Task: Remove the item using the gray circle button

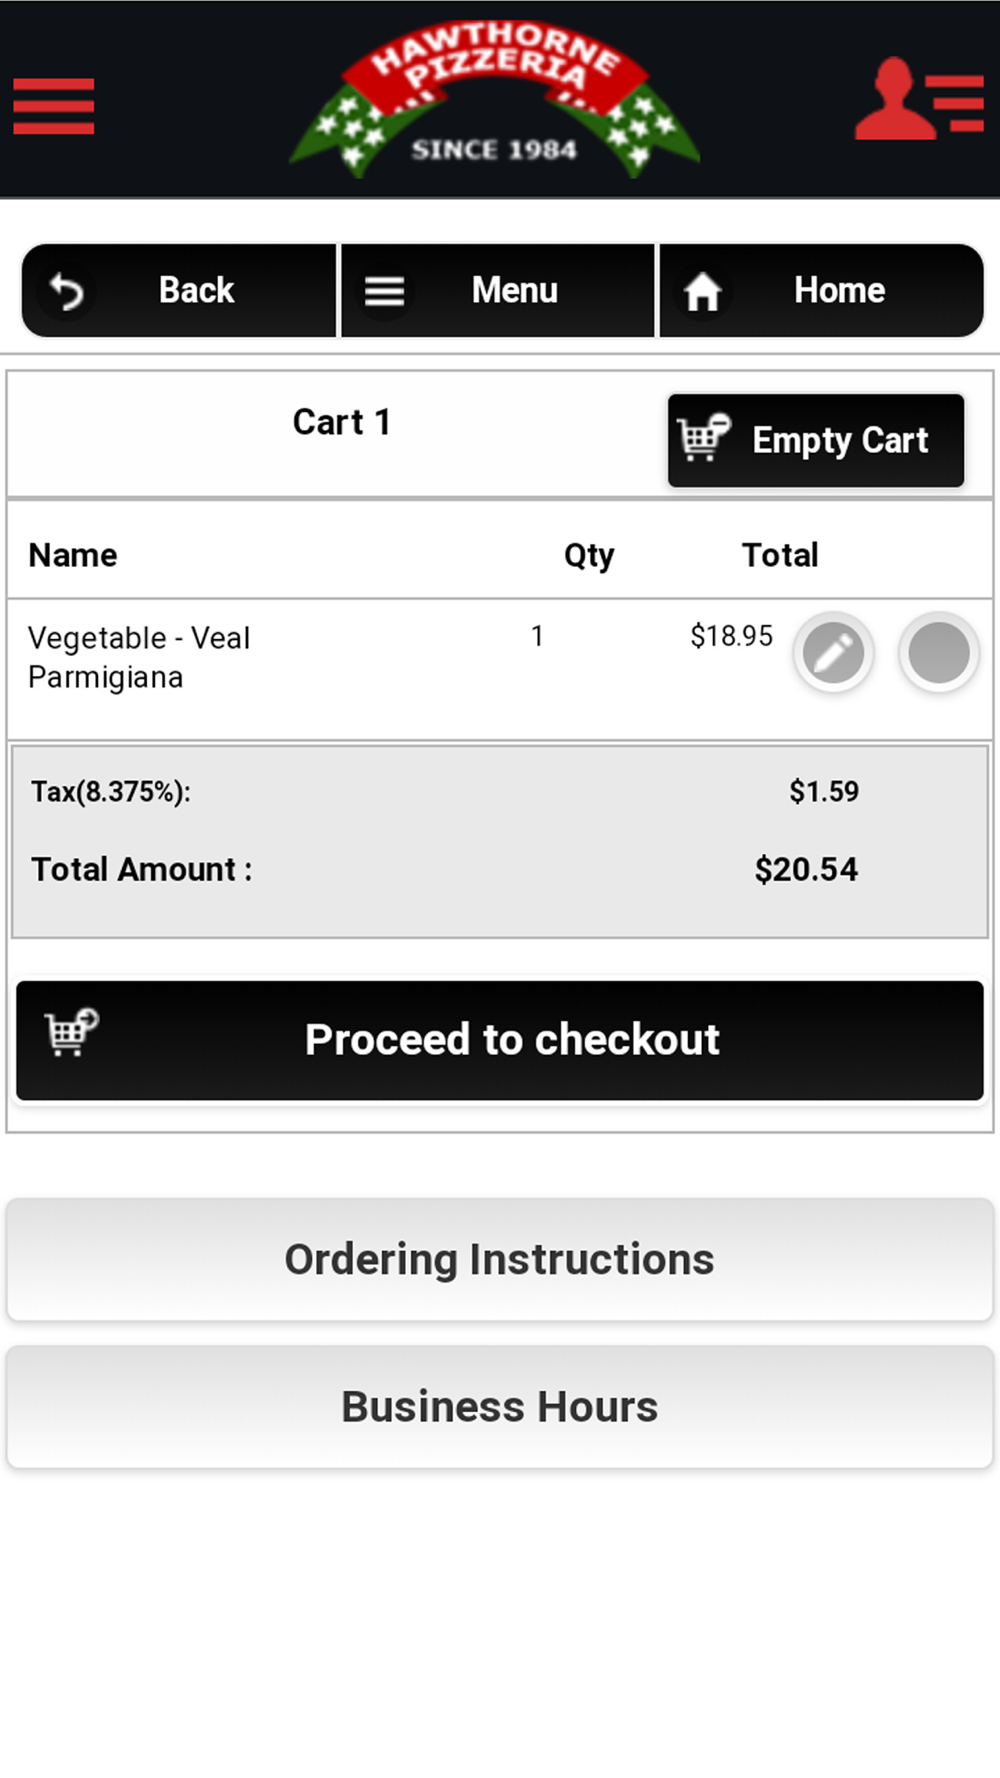Action: pos(938,653)
